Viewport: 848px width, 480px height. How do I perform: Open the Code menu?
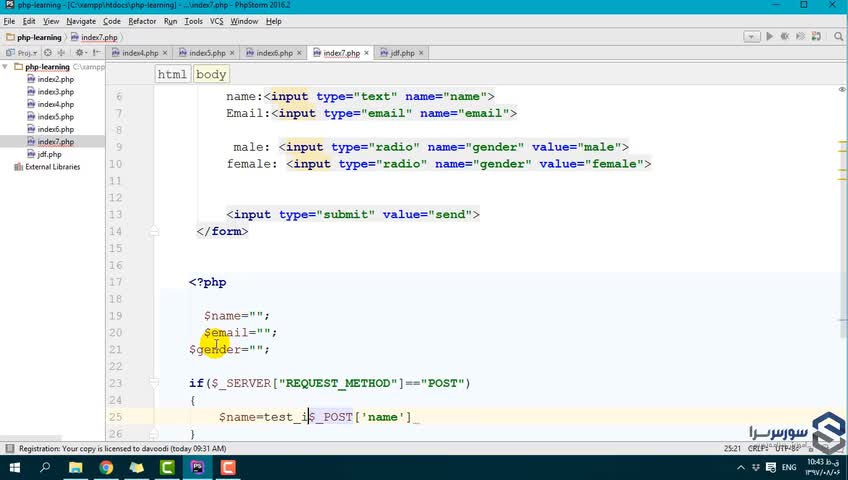(112, 21)
